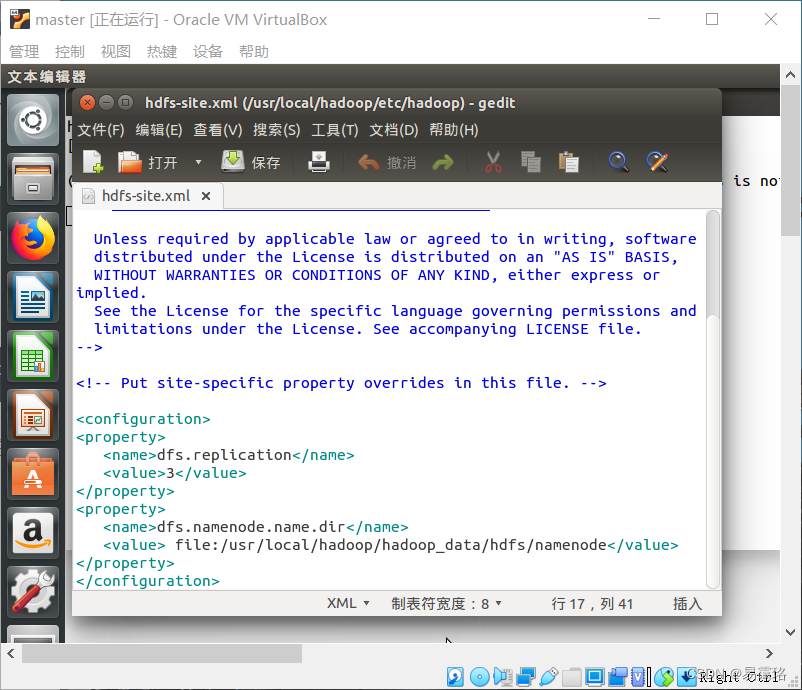802x690 pixels.
Task: Toggle the 插入 insert mode indicator
Action: (x=687, y=604)
